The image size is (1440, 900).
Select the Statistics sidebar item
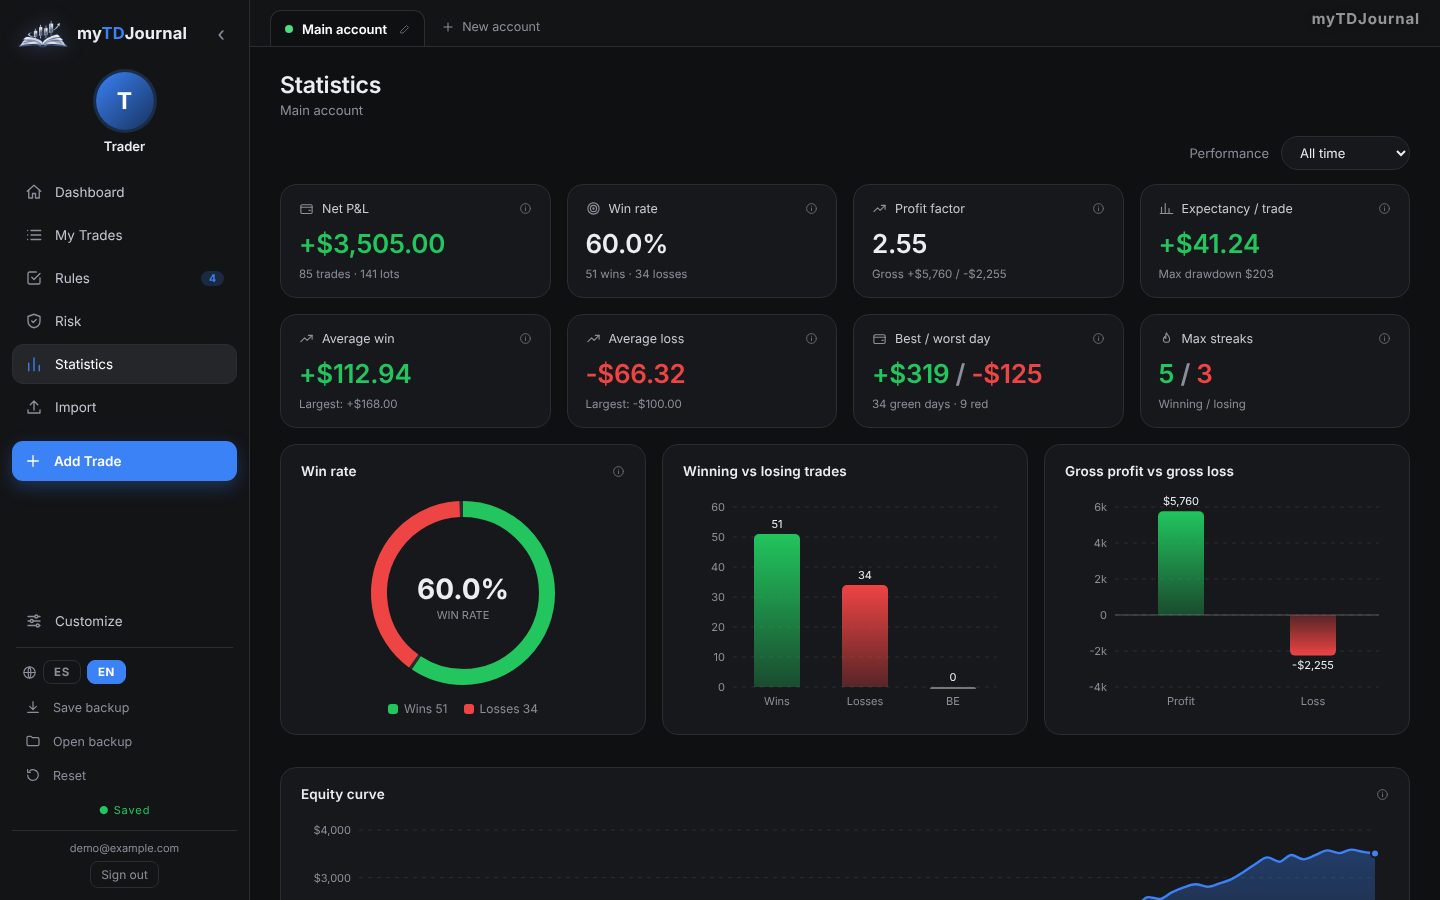124,364
